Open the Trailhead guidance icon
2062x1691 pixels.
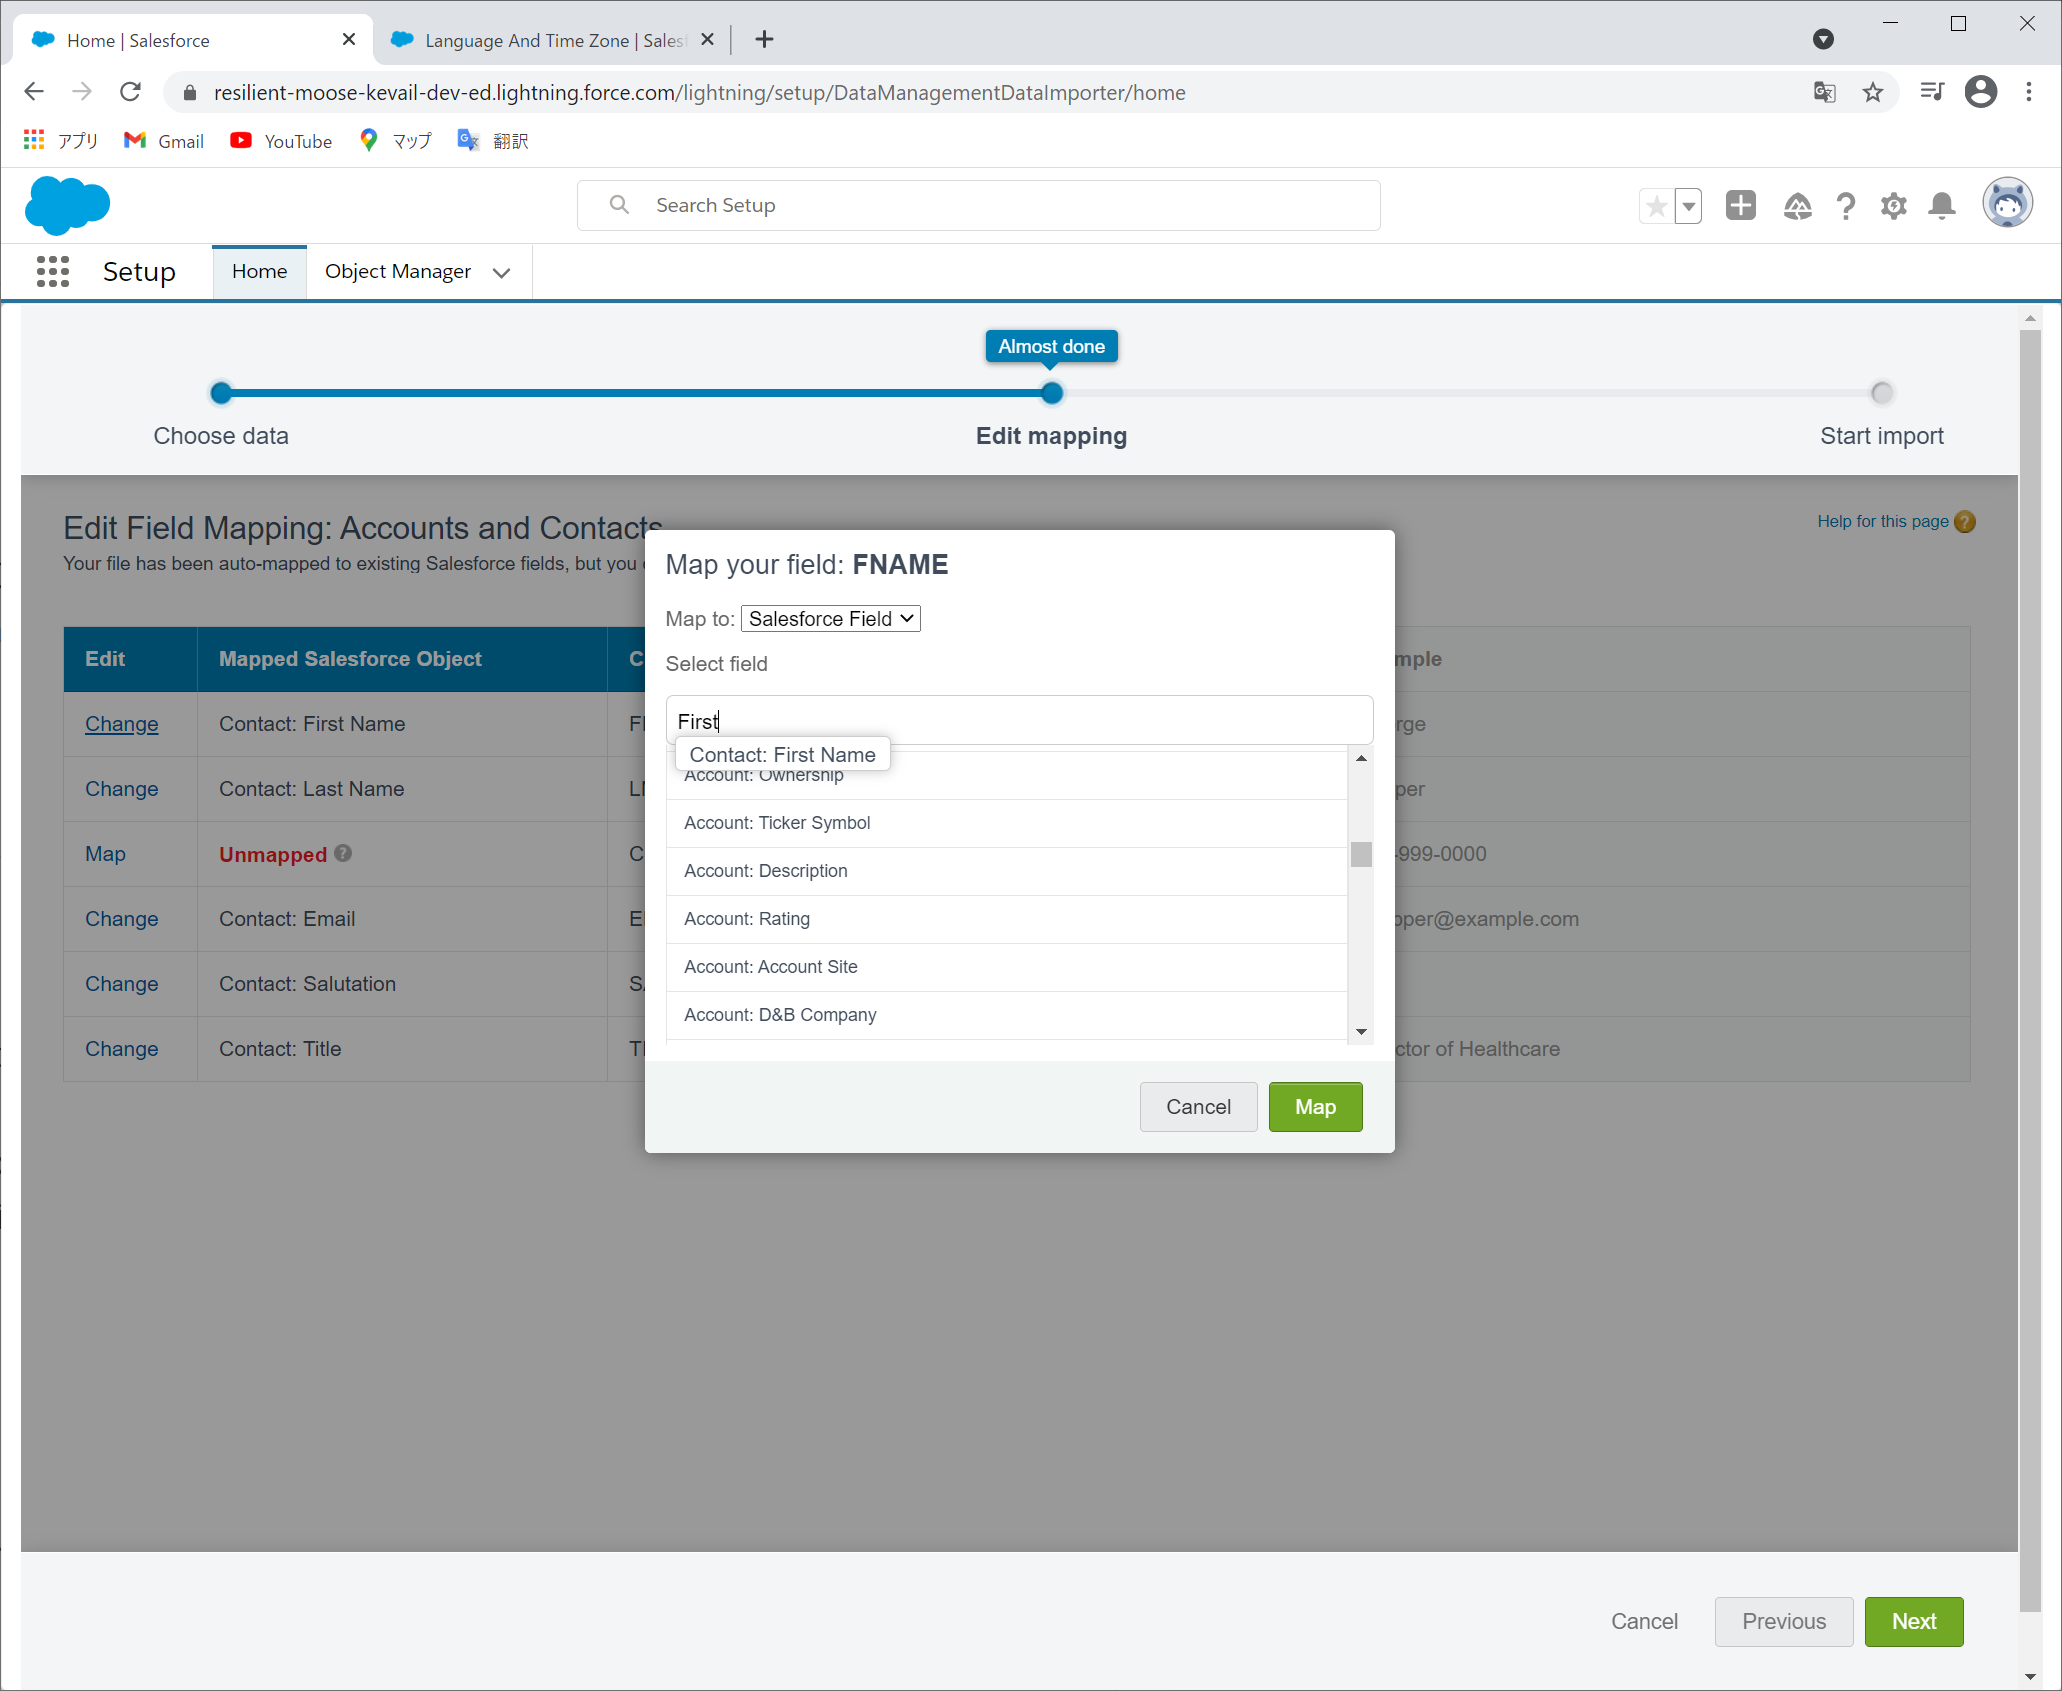[1797, 206]
